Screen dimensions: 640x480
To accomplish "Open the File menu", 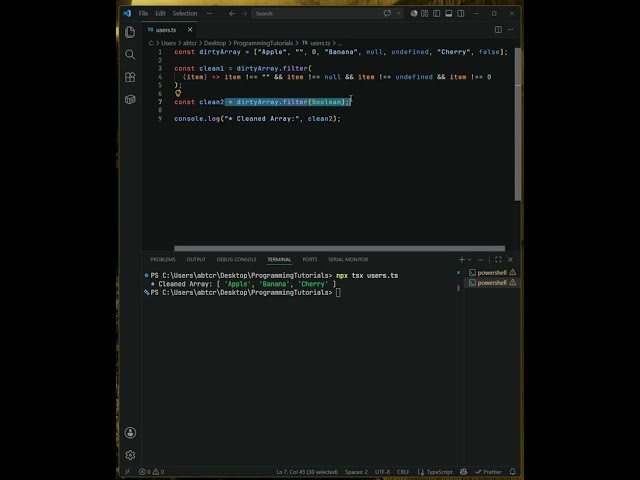I will tap(143, 13).
